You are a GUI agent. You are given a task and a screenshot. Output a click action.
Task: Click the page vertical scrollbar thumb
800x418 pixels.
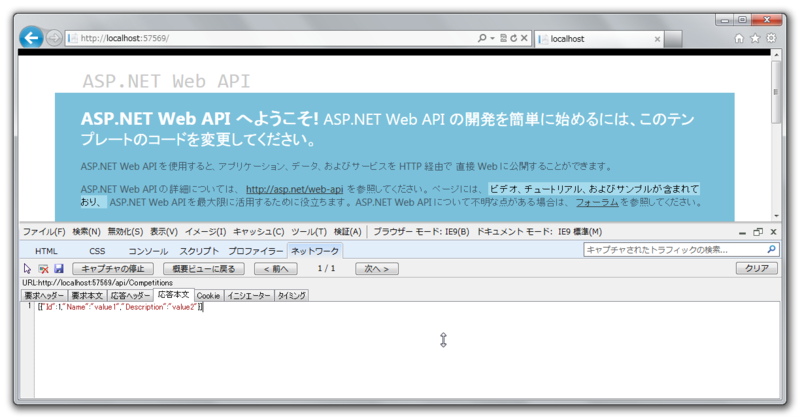click(x=776, y=92)
